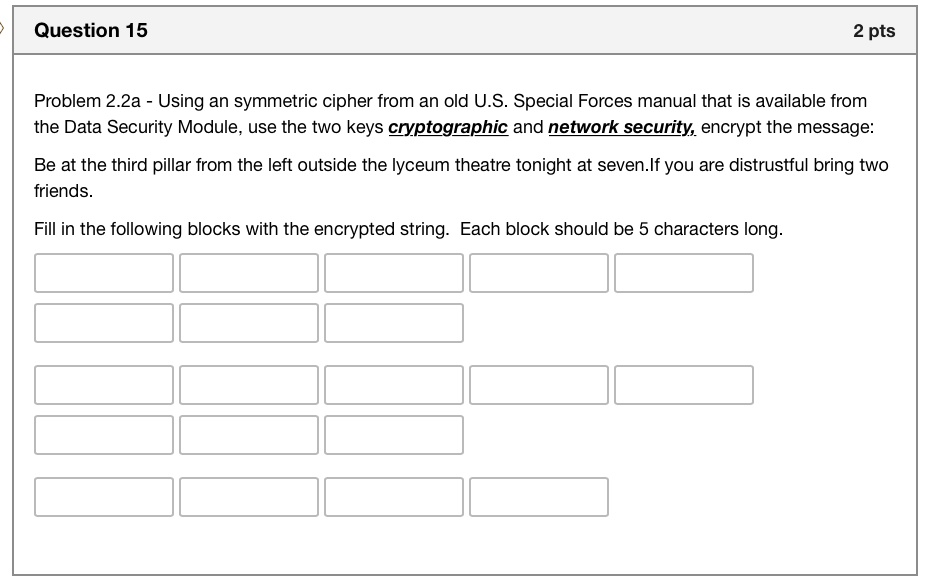This screenshot has height=576, width=936.
Task: Click the first input block in the second row
Action: 104,323
